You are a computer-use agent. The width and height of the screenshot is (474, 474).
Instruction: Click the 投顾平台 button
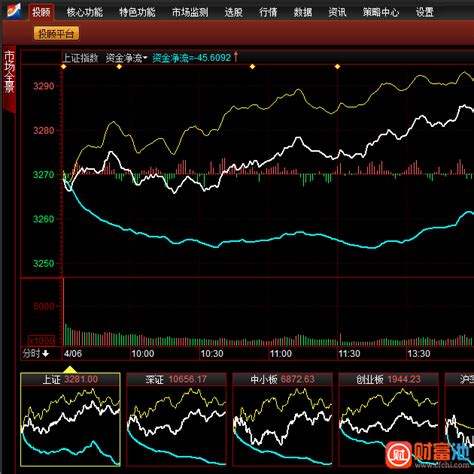[56, 34]
